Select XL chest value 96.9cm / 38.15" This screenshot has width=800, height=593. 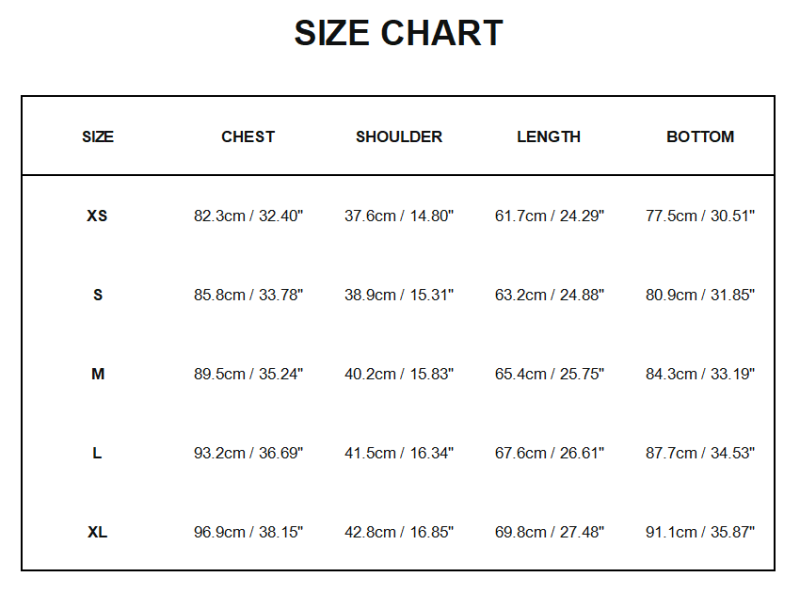[248, 532]
